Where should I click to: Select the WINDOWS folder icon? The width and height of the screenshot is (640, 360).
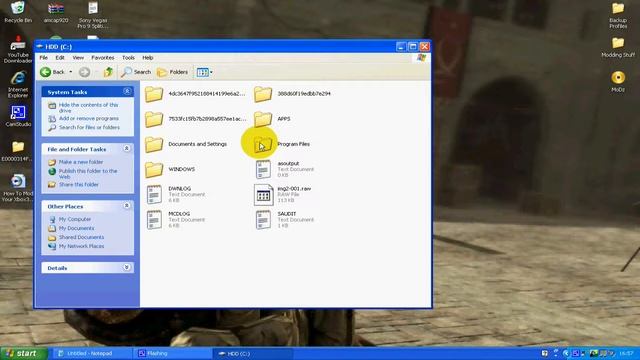coord(154,169)
